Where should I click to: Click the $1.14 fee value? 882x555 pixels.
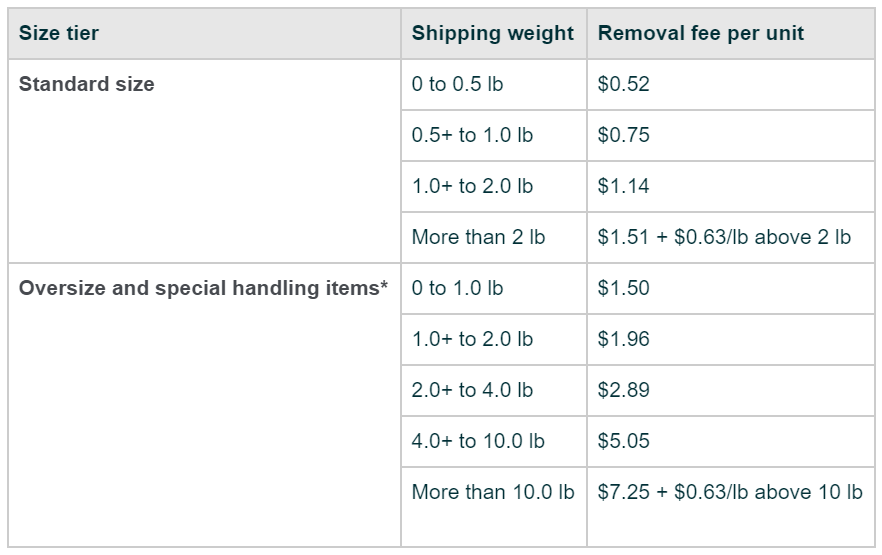(x=624, y=186)
